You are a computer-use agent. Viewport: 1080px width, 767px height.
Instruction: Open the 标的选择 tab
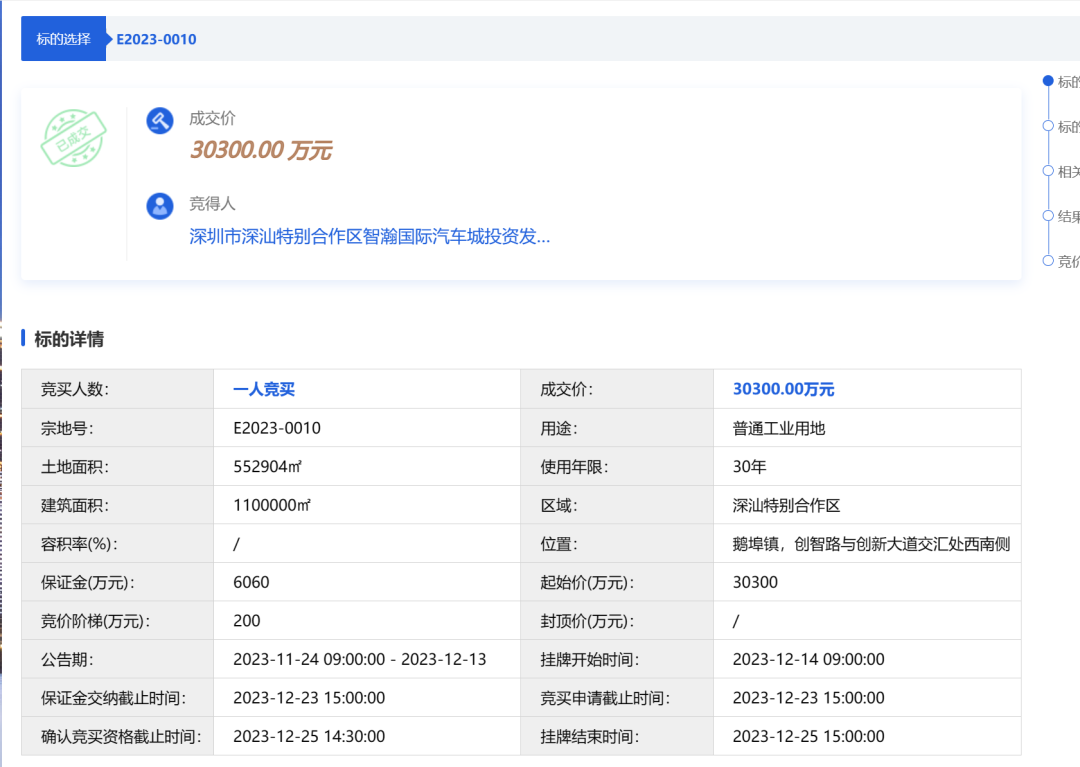click(x=63, y=39)
